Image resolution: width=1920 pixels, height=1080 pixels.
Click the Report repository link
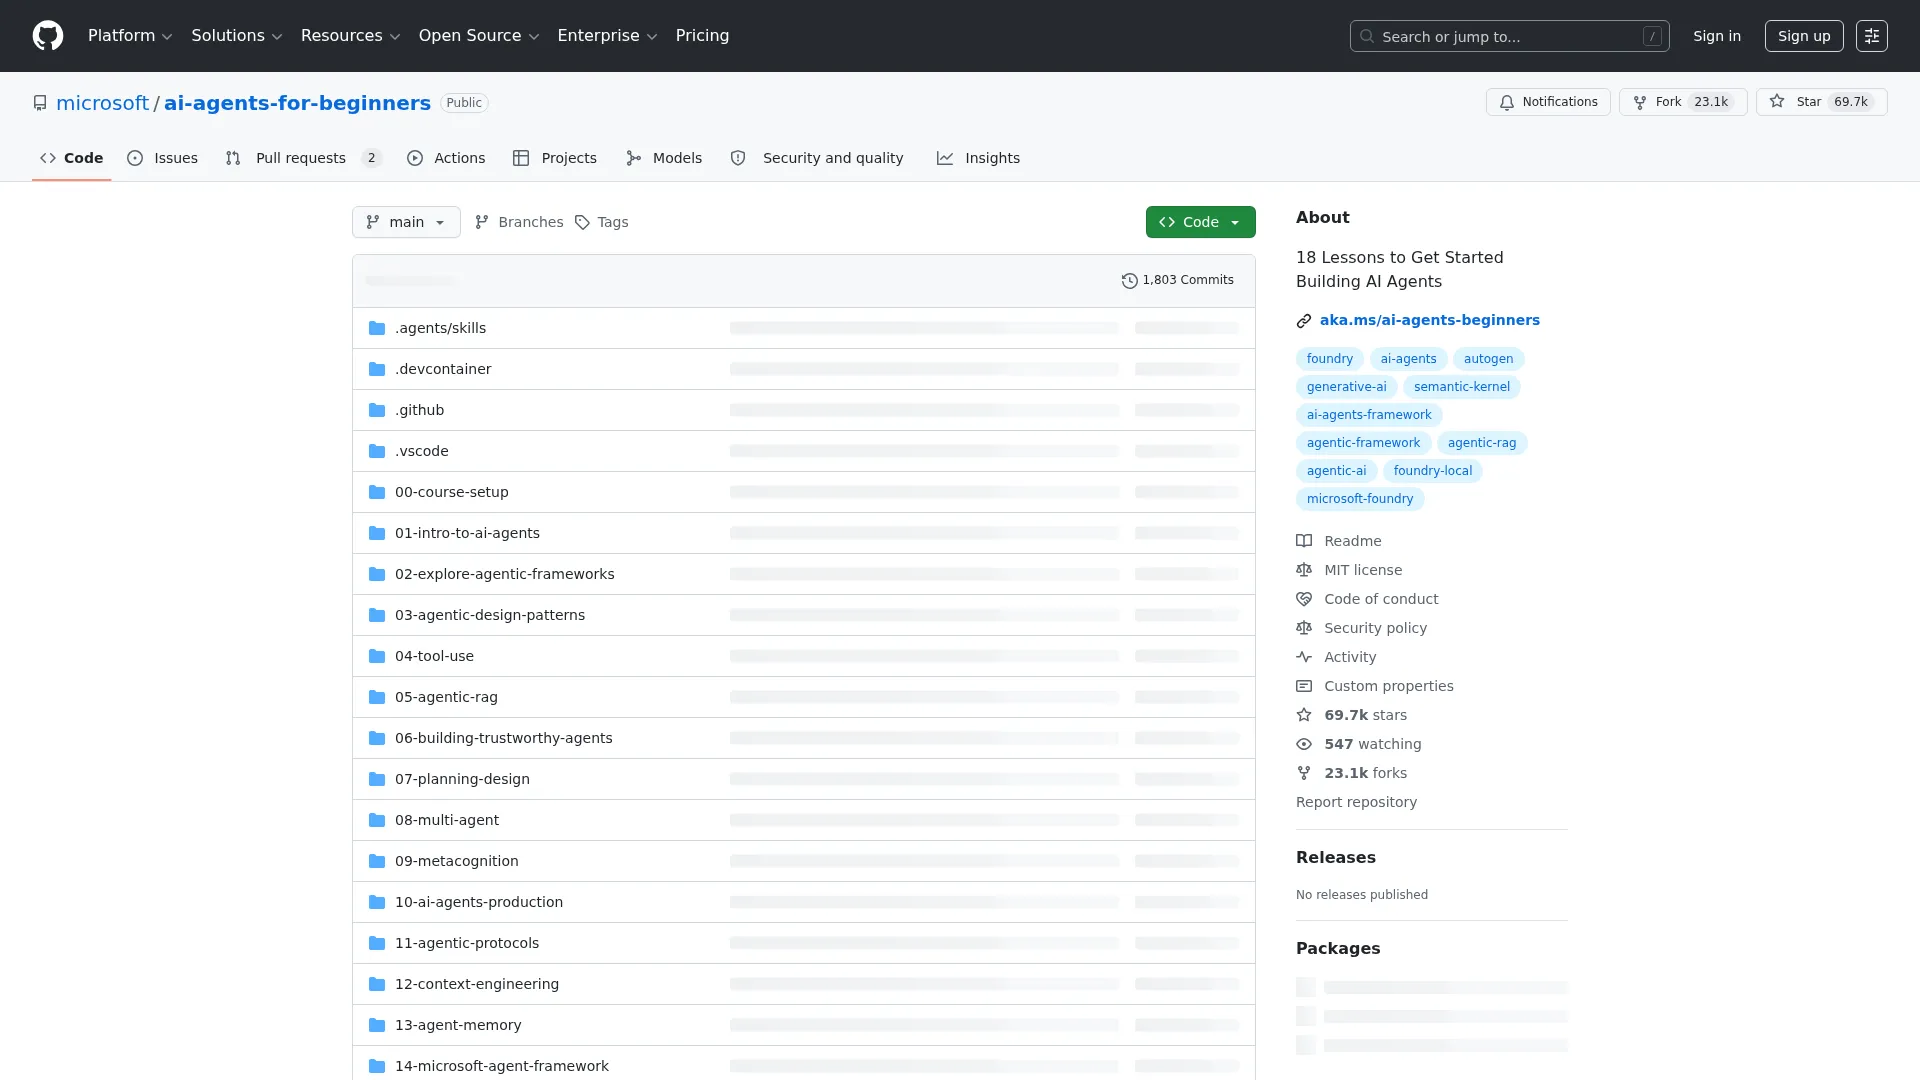click(1356, 802)
